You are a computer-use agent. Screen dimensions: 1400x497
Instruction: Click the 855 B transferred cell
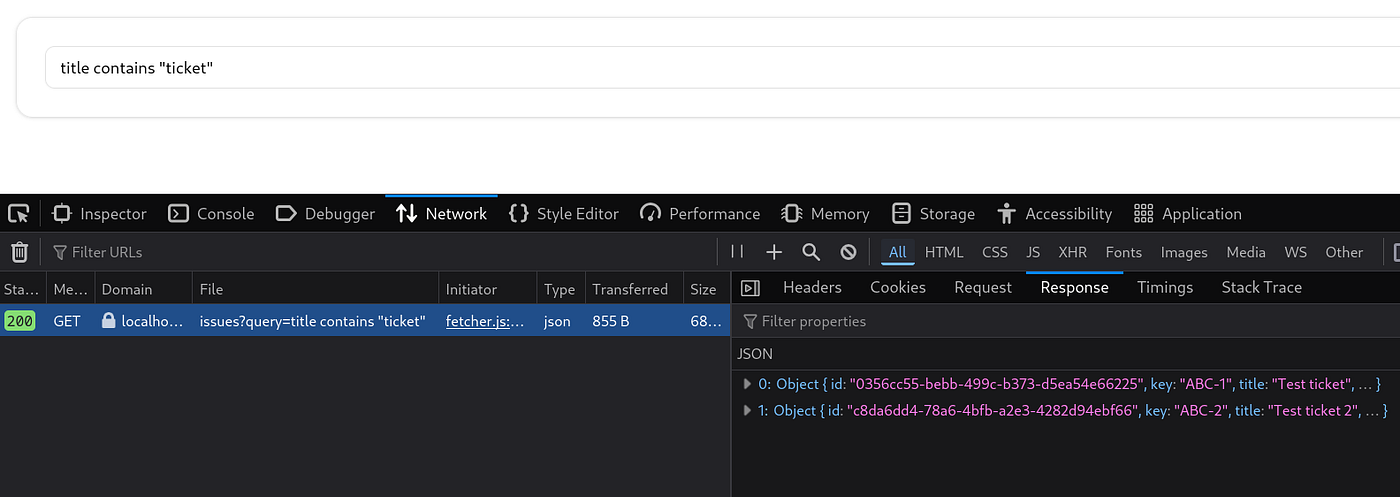point(610,321)
